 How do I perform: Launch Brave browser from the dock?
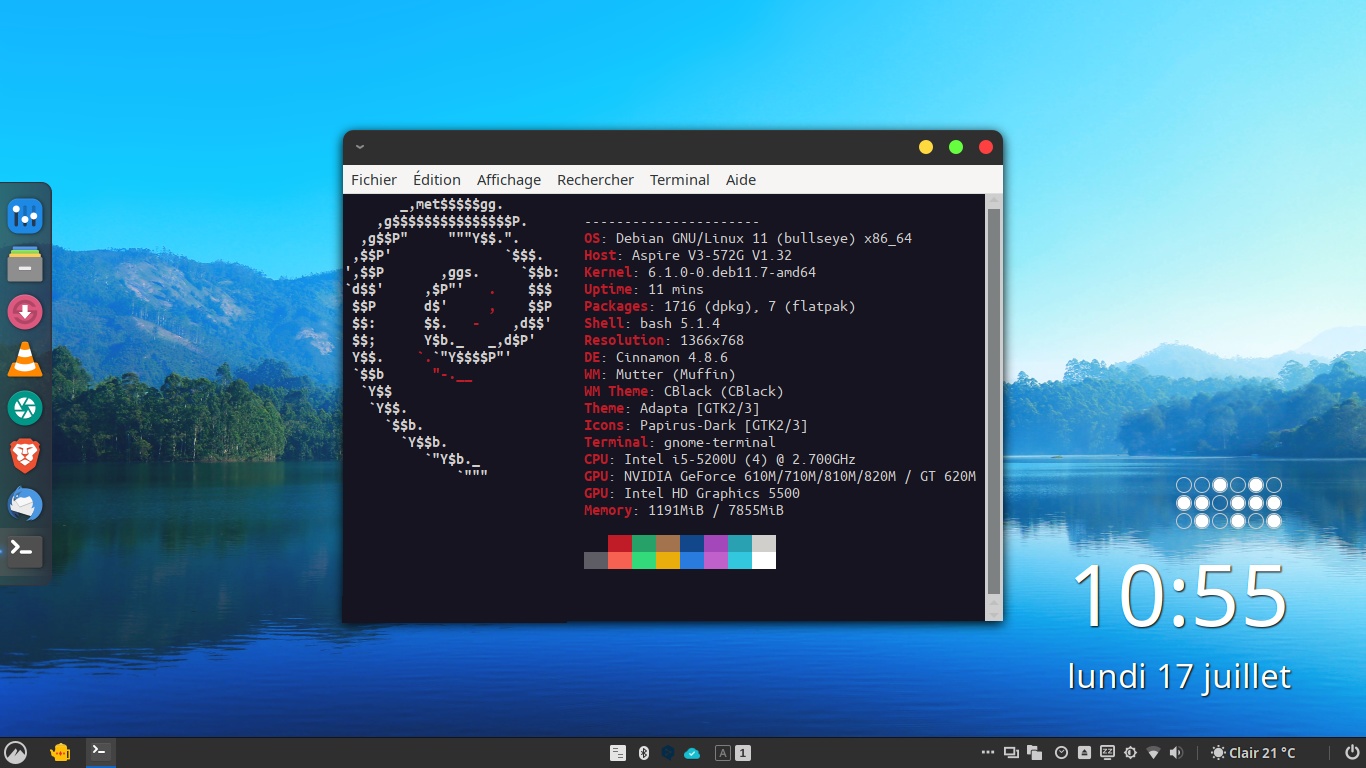click(25, 456)
